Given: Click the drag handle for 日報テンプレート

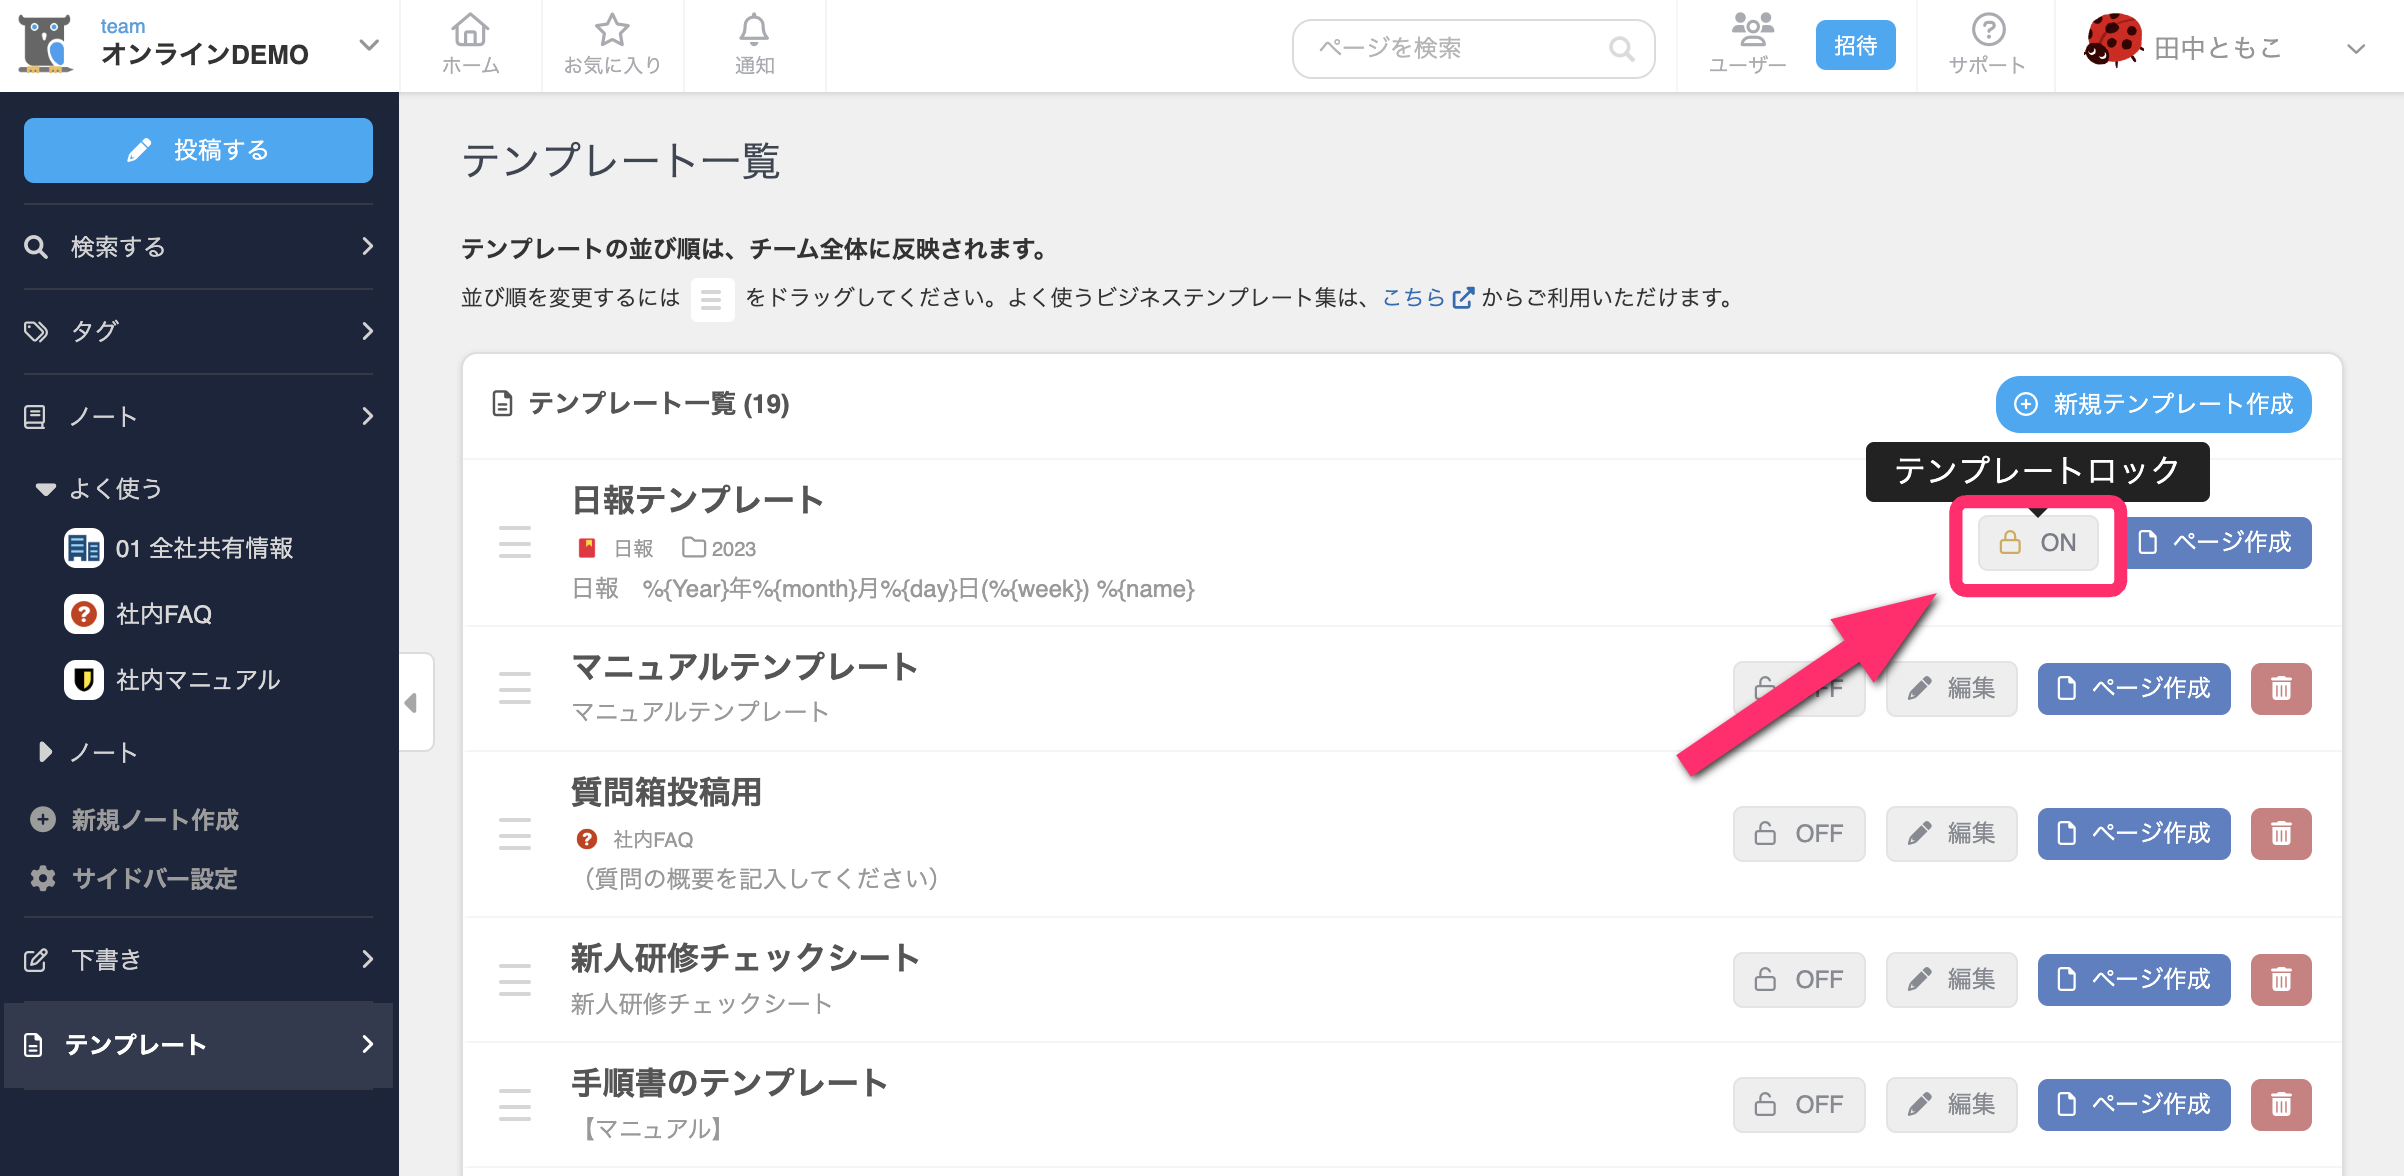Looking at the screenshot, I should [x=515, y=542].
